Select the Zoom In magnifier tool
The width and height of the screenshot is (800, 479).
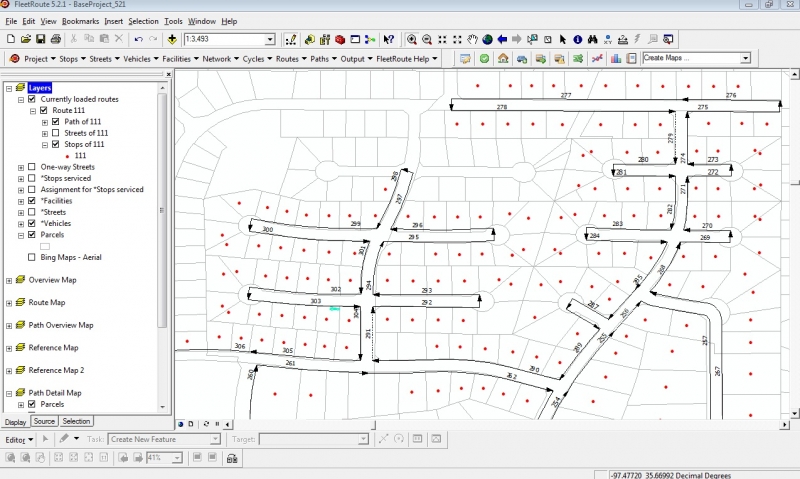pyautogui.click(x=412, y=39)
